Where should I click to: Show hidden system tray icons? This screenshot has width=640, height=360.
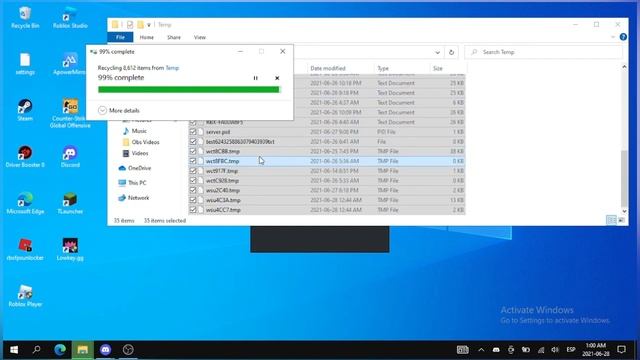tap(481, 350)
